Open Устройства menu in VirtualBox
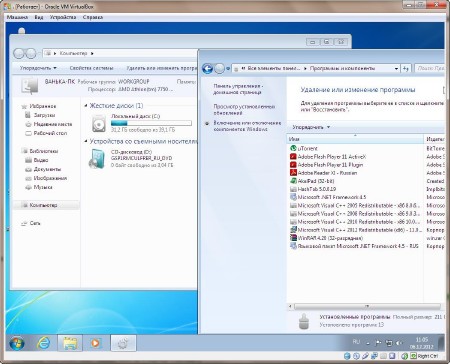450x364 pixels. click(63, 17)
